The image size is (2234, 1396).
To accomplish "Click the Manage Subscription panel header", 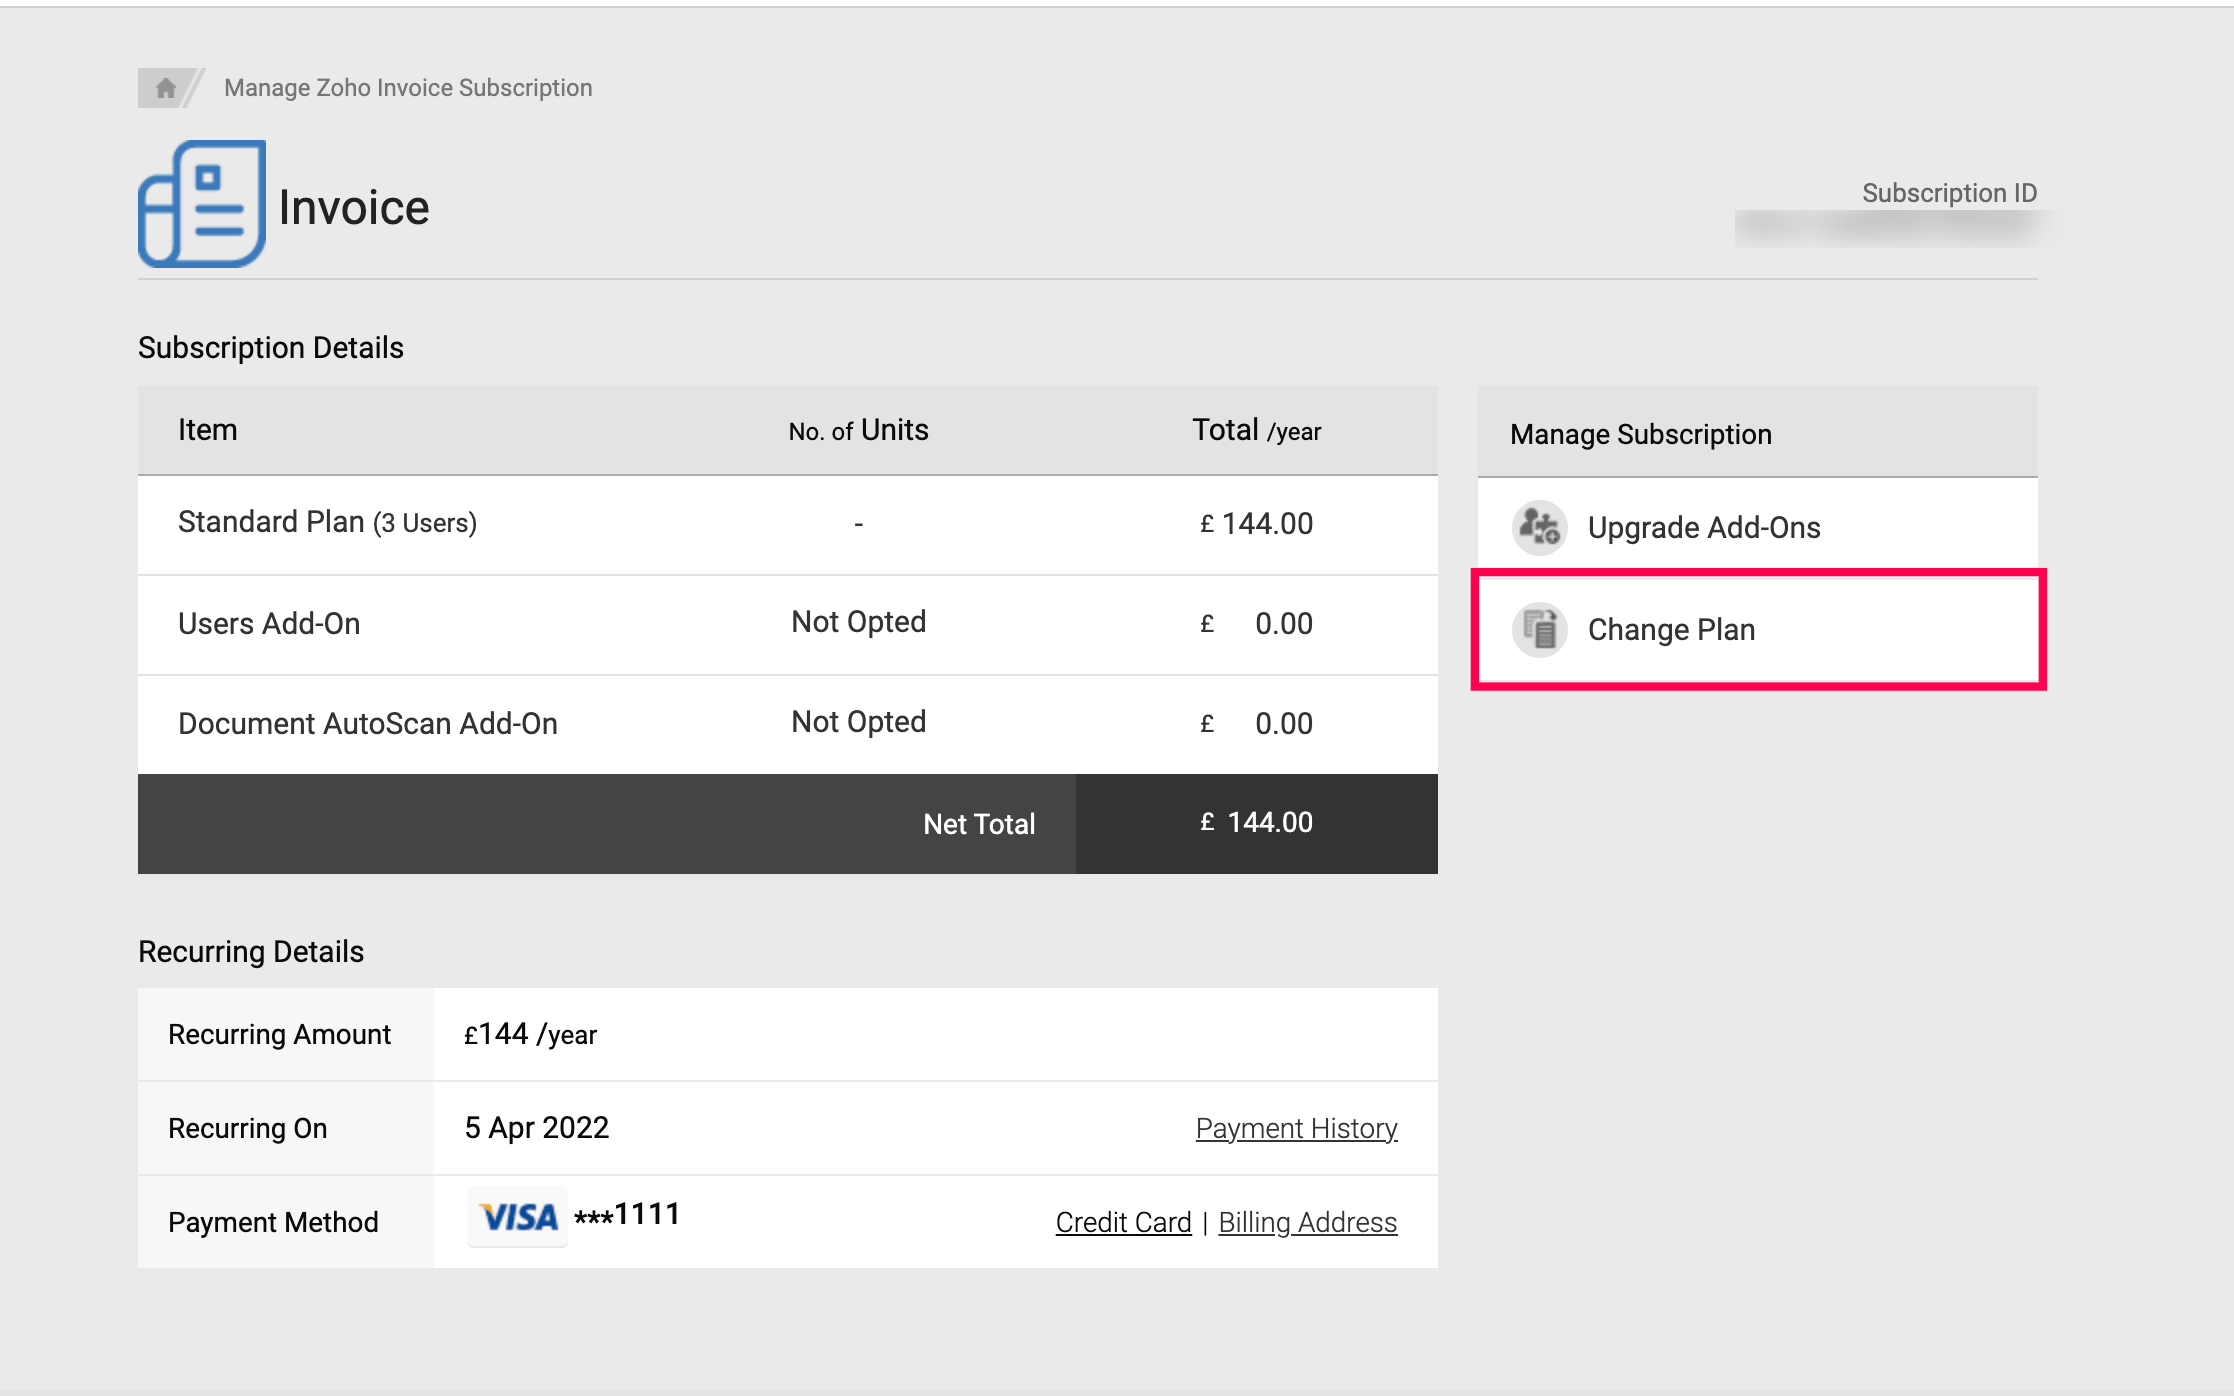I will coord(1640,434).
